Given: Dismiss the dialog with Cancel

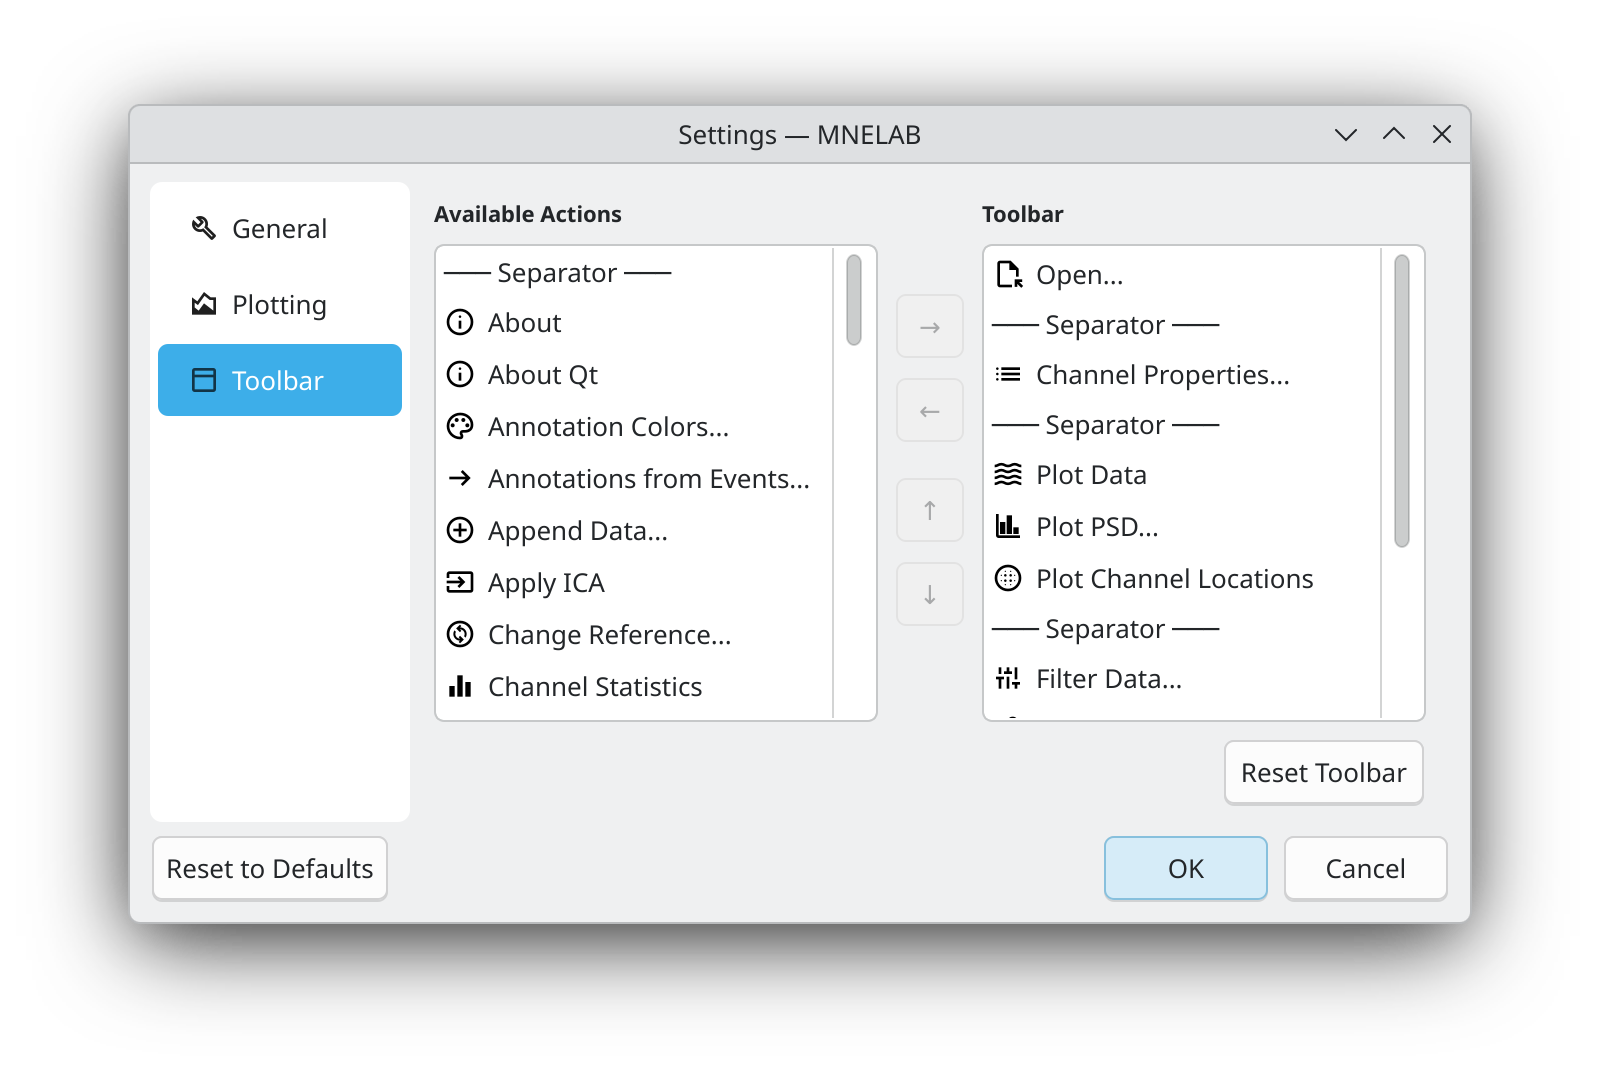Looking at the screenshot, I should (x=1366, y=868).
